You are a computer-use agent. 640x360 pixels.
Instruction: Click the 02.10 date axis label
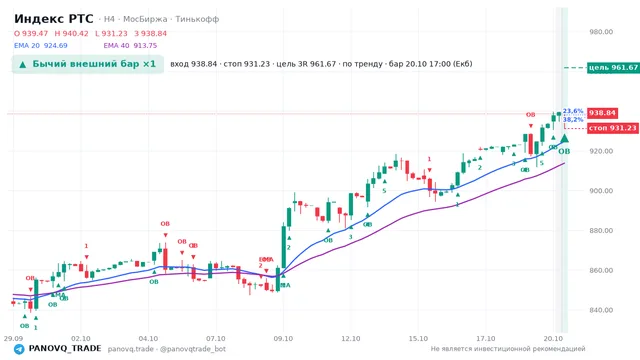click(x=80, y=338)
